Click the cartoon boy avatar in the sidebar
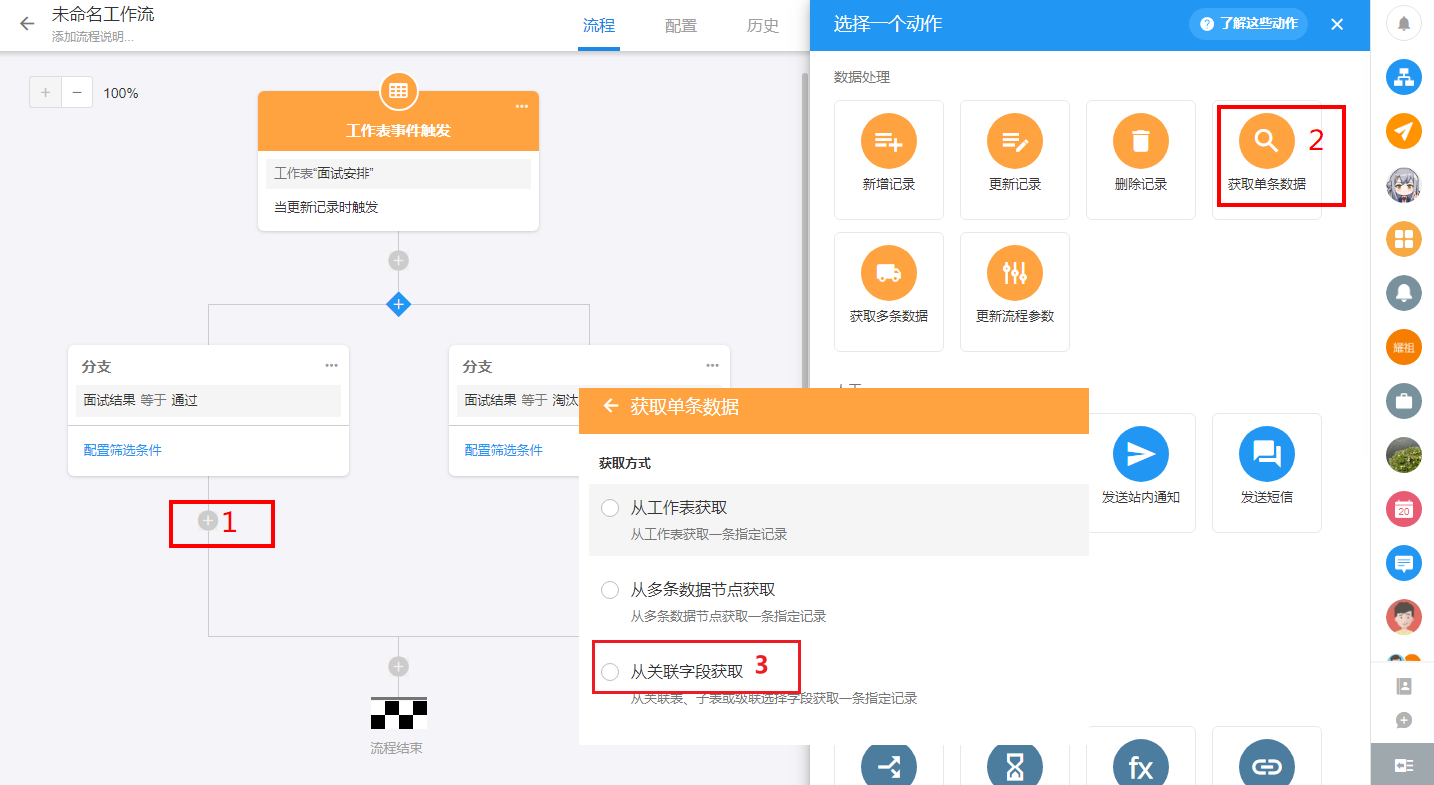Screen dimensions: 1434x785 click(1404, 617)
